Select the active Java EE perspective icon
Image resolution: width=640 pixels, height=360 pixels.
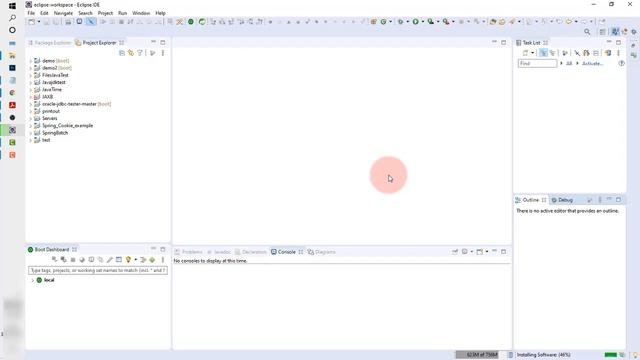pyautogui.click(x=615, y=32)
